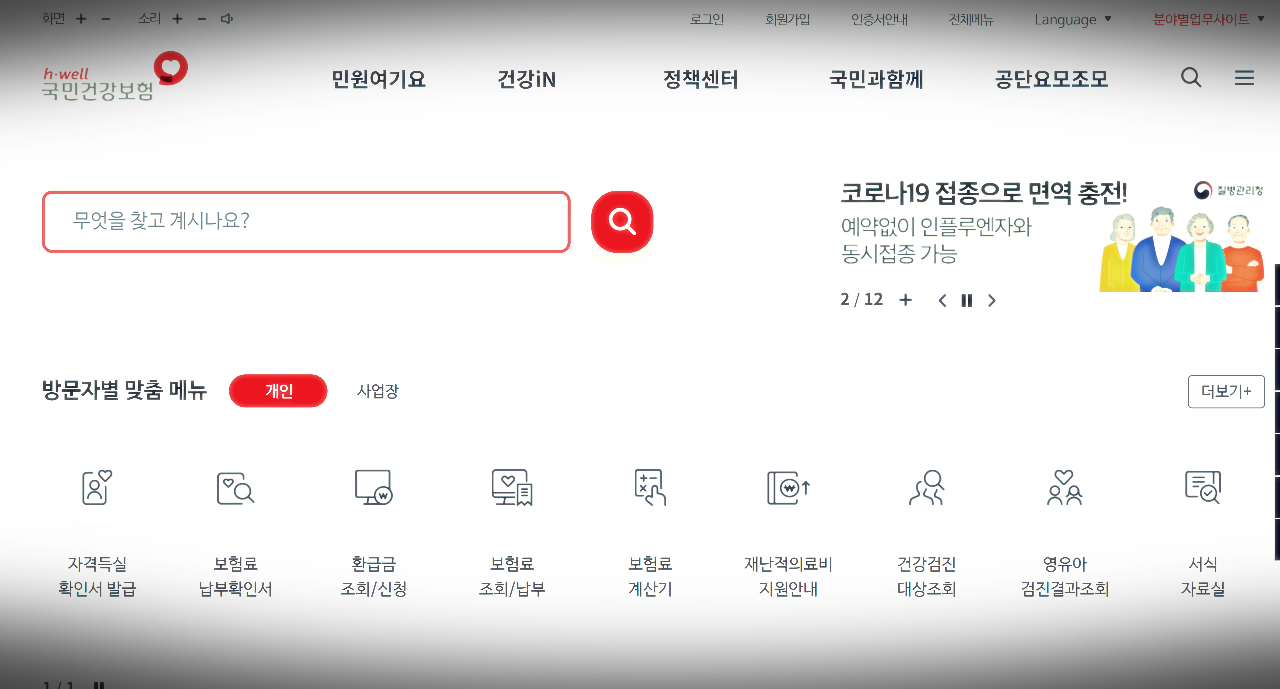Select the 재난적의료비 지원안내 icon

pyautogui.click(x=787, y=488)
